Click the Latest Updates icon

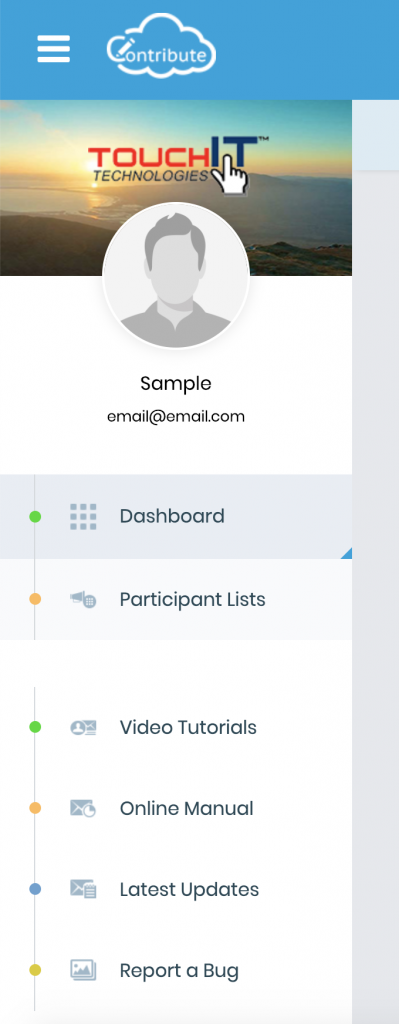pyautogui.click(x=83, y=889)
